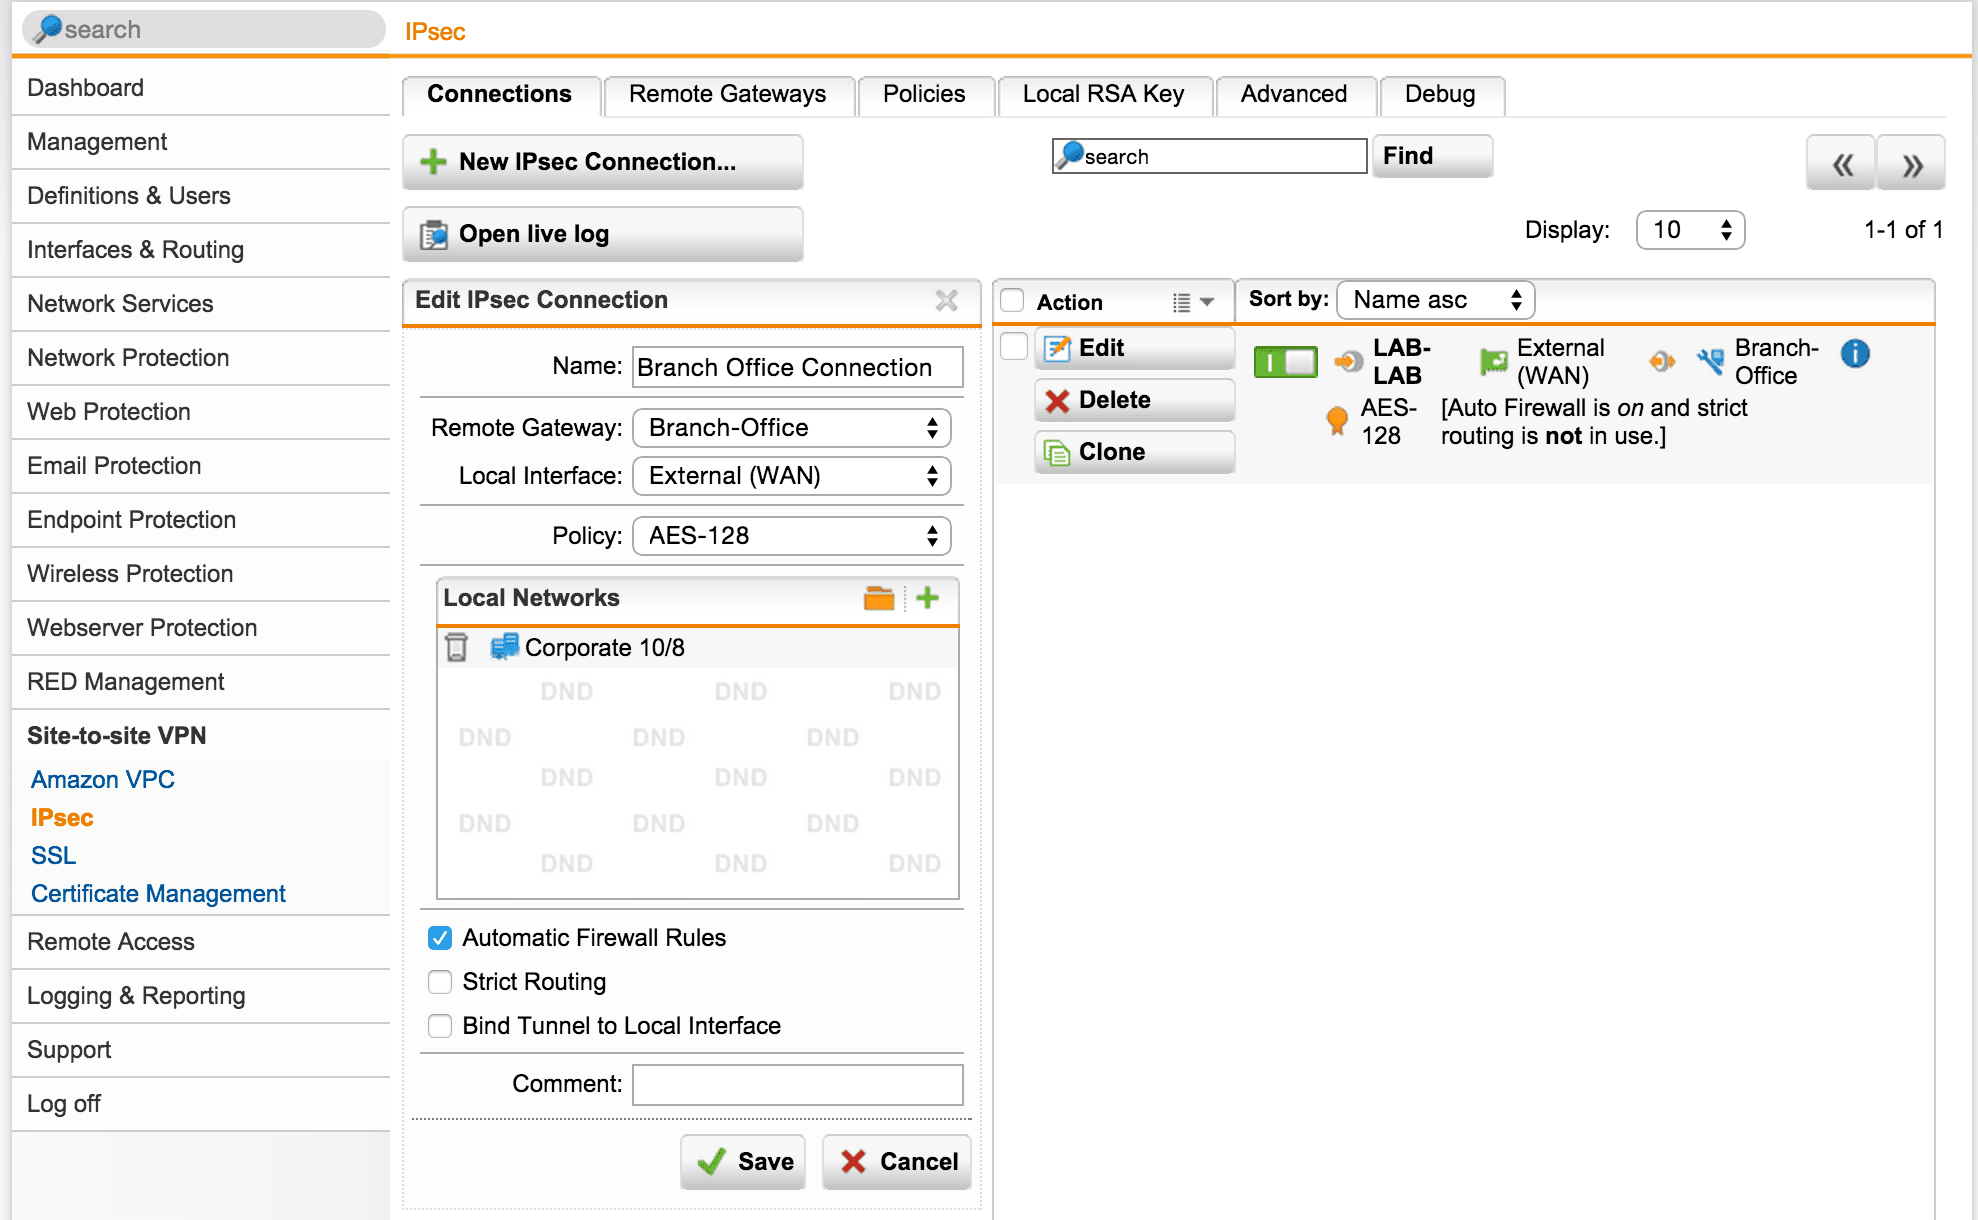Open the Policies tab
Image resolution: width=1978 pixels, height=1220 pixels.
click(924, 95)
